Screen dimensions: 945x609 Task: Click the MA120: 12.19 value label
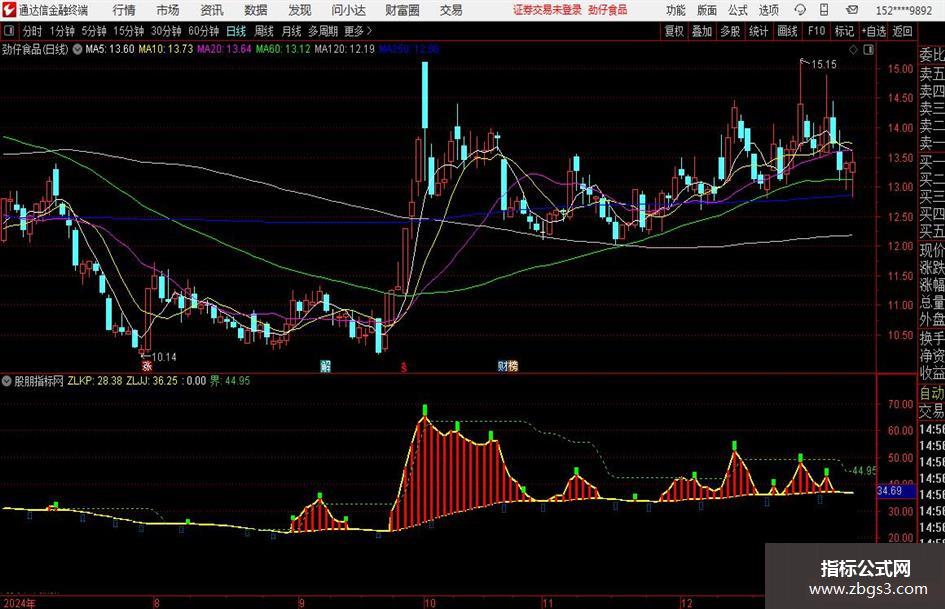tap(345, 49)
